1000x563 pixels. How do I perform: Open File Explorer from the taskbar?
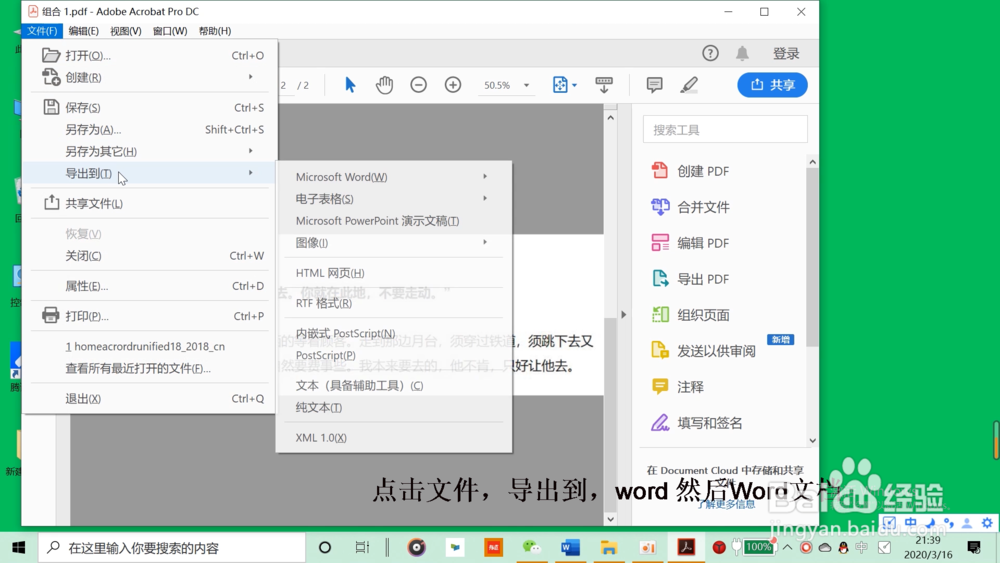pos(608,548)
